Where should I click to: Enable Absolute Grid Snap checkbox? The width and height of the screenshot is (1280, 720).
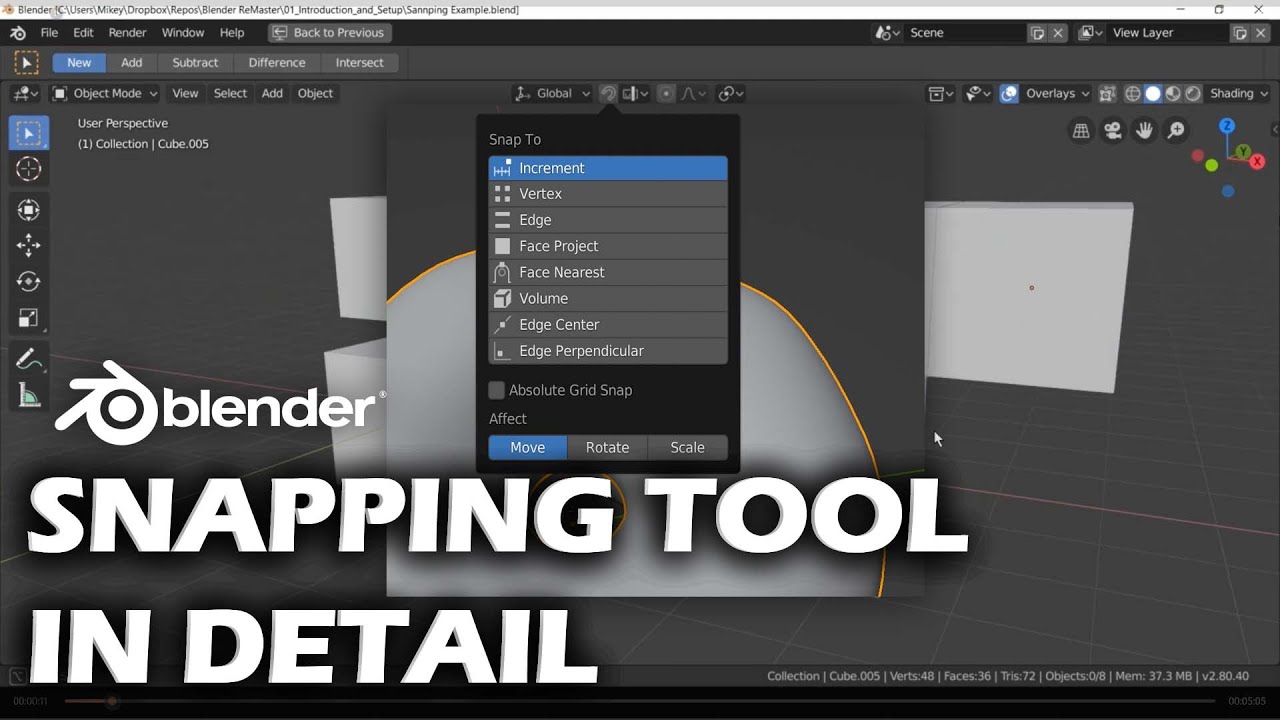(x=496, y=390)
